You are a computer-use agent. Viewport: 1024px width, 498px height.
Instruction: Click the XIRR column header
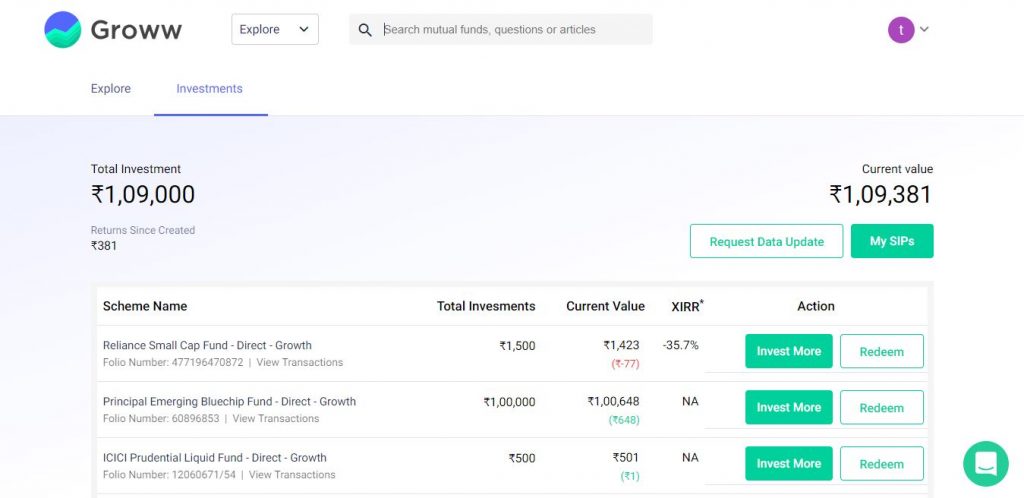coord(687,306)
